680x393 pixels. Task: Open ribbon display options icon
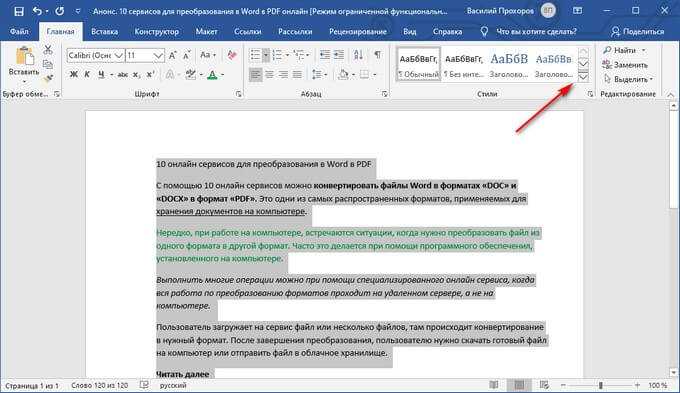[x=578, y=11]
